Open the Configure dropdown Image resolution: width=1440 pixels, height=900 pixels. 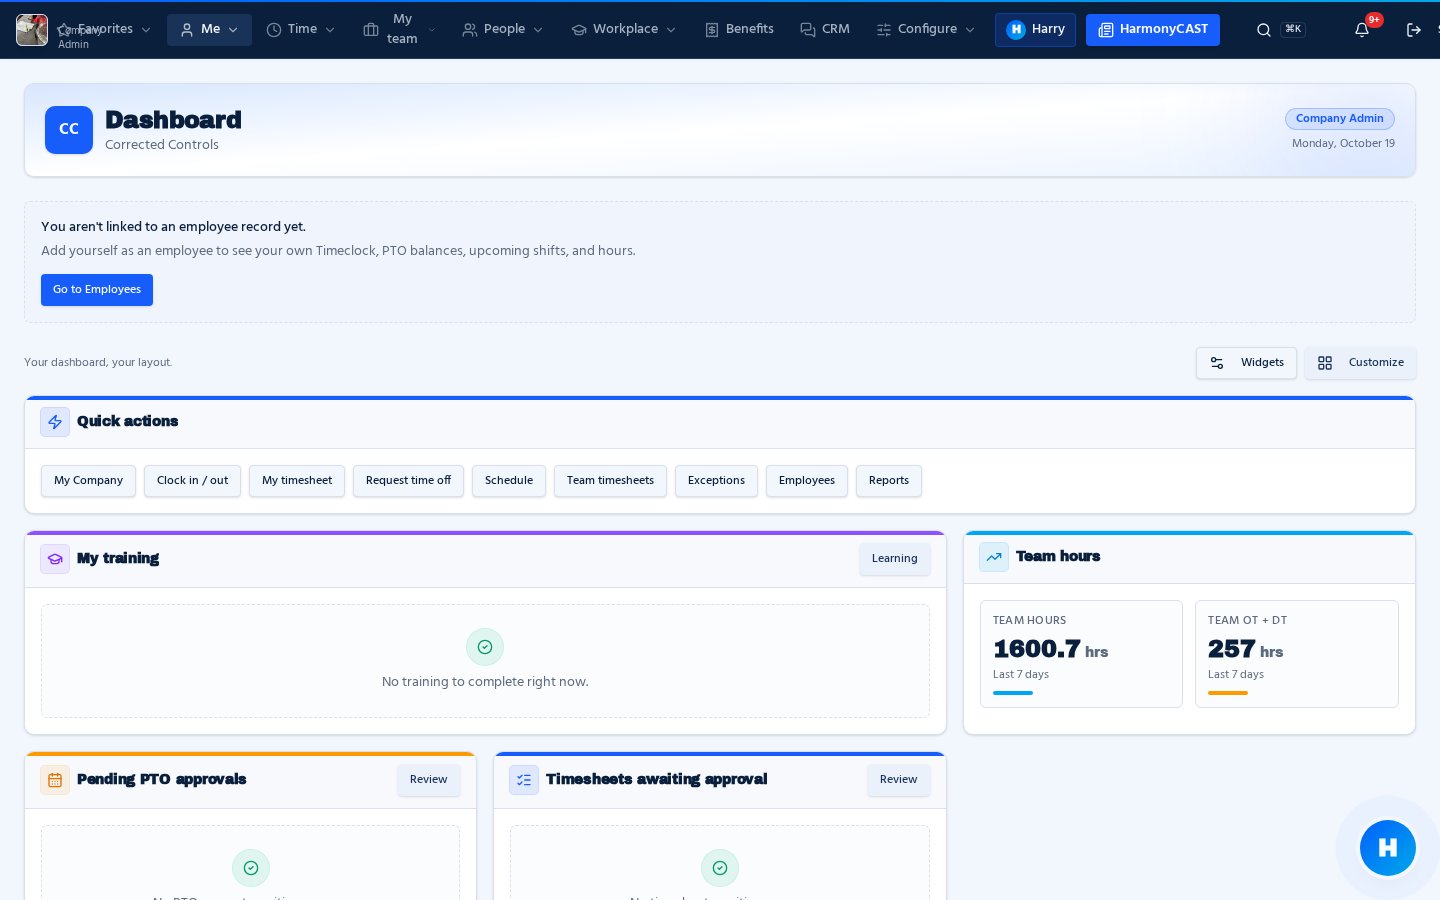point(926,29)
